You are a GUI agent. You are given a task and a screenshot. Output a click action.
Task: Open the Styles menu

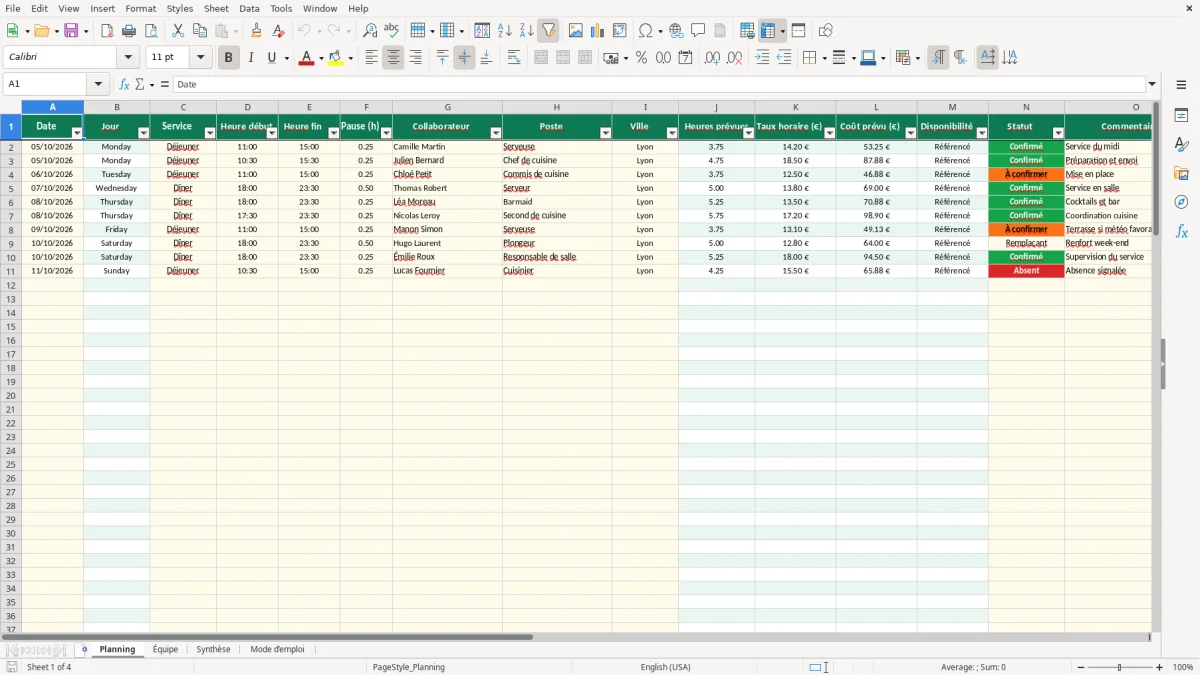(180, 8)
